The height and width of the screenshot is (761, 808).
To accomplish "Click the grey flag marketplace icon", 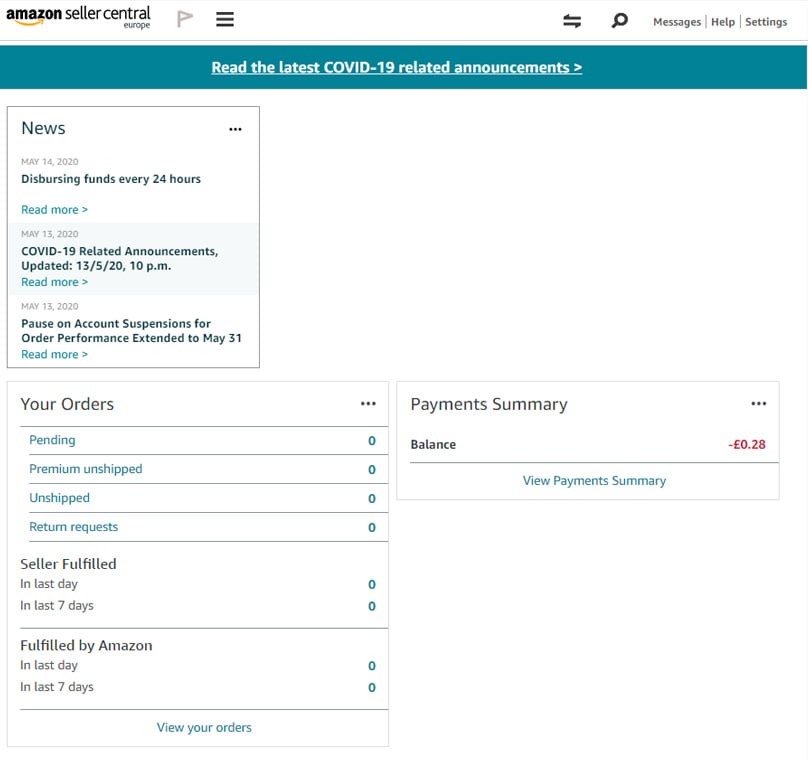I will (185, 19).
